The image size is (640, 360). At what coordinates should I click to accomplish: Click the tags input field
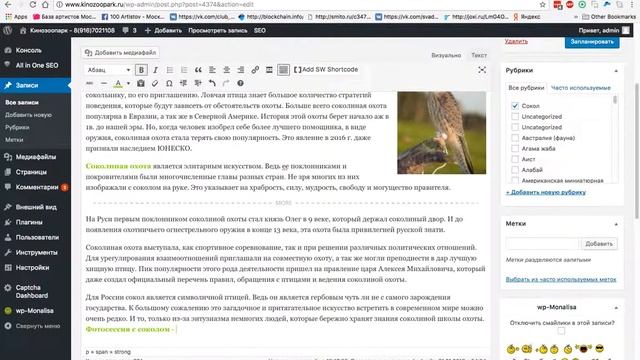click(x=542, y=244)
